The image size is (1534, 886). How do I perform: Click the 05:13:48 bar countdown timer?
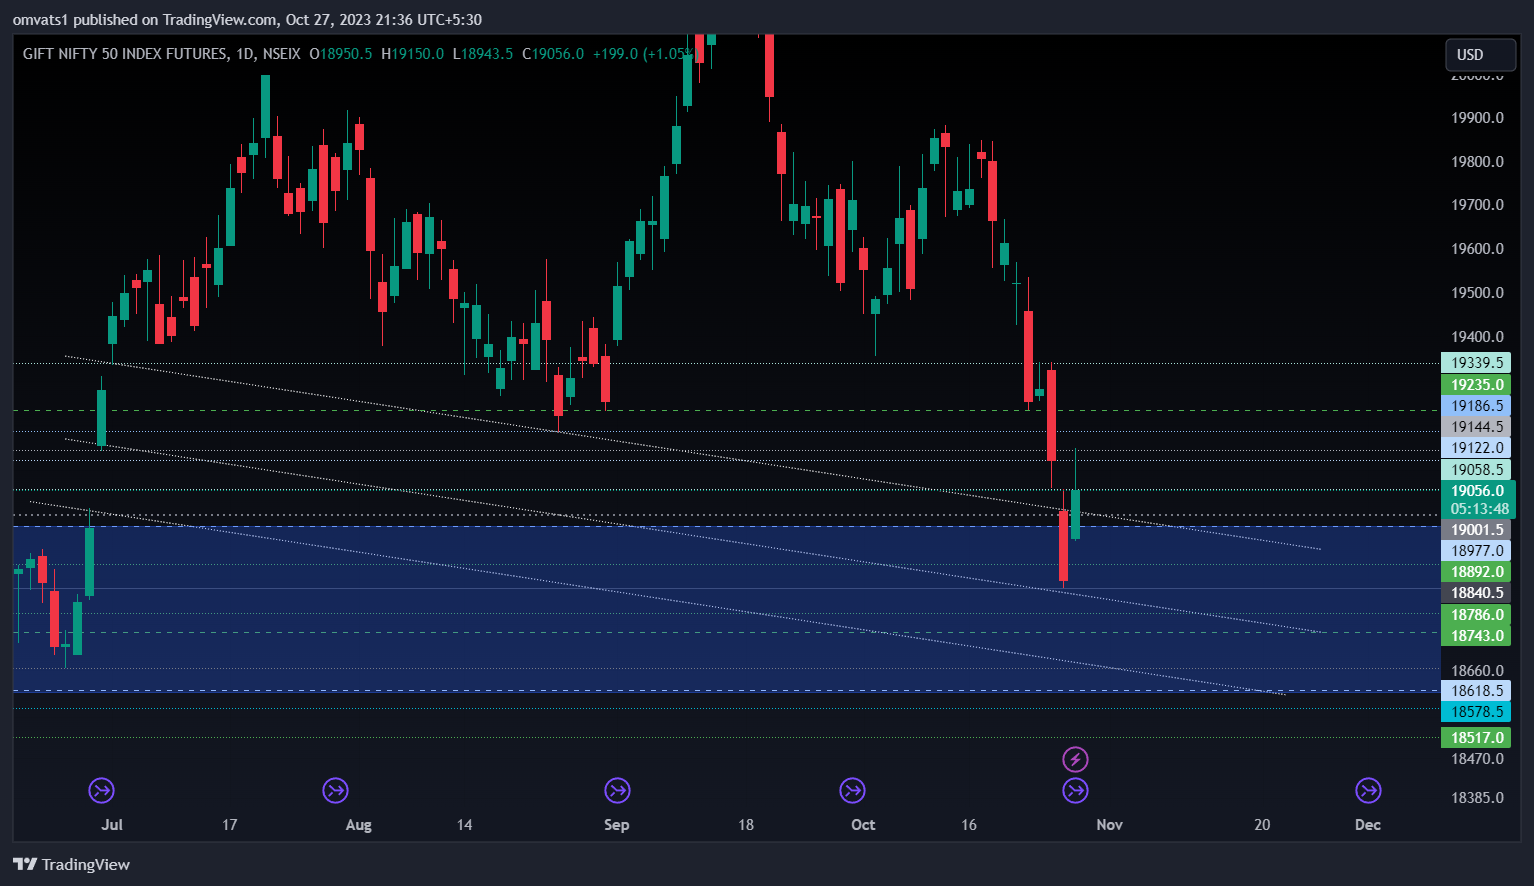pos(1479,509)
